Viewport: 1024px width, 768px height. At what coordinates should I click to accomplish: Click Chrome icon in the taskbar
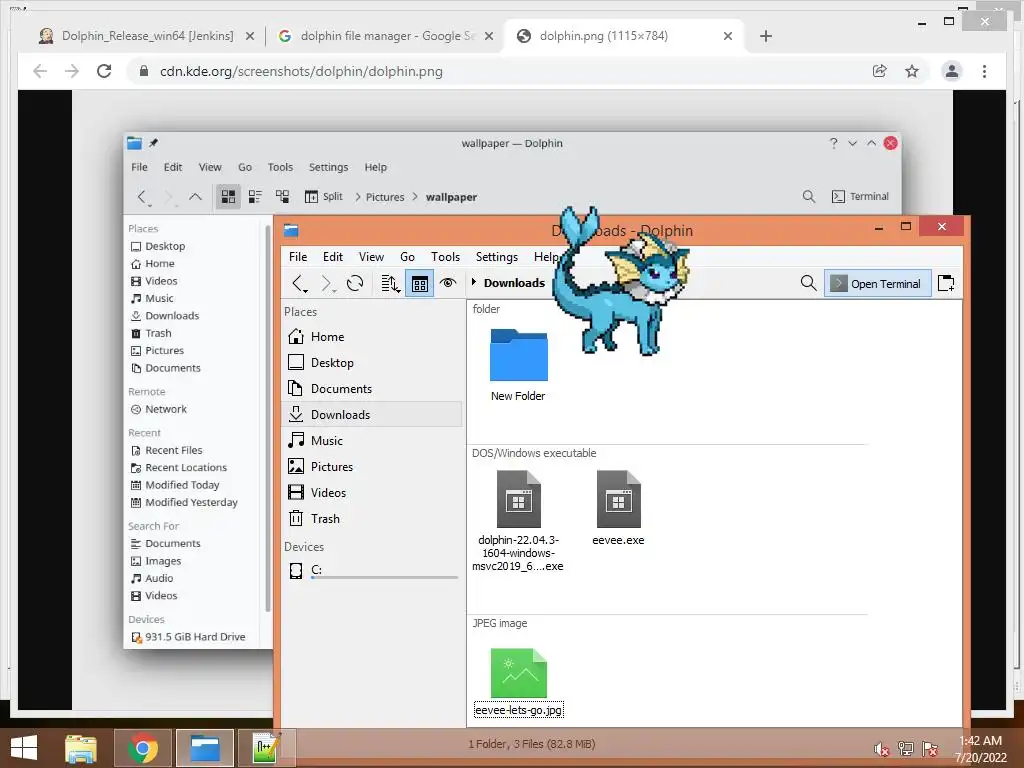tap(142, 748)
